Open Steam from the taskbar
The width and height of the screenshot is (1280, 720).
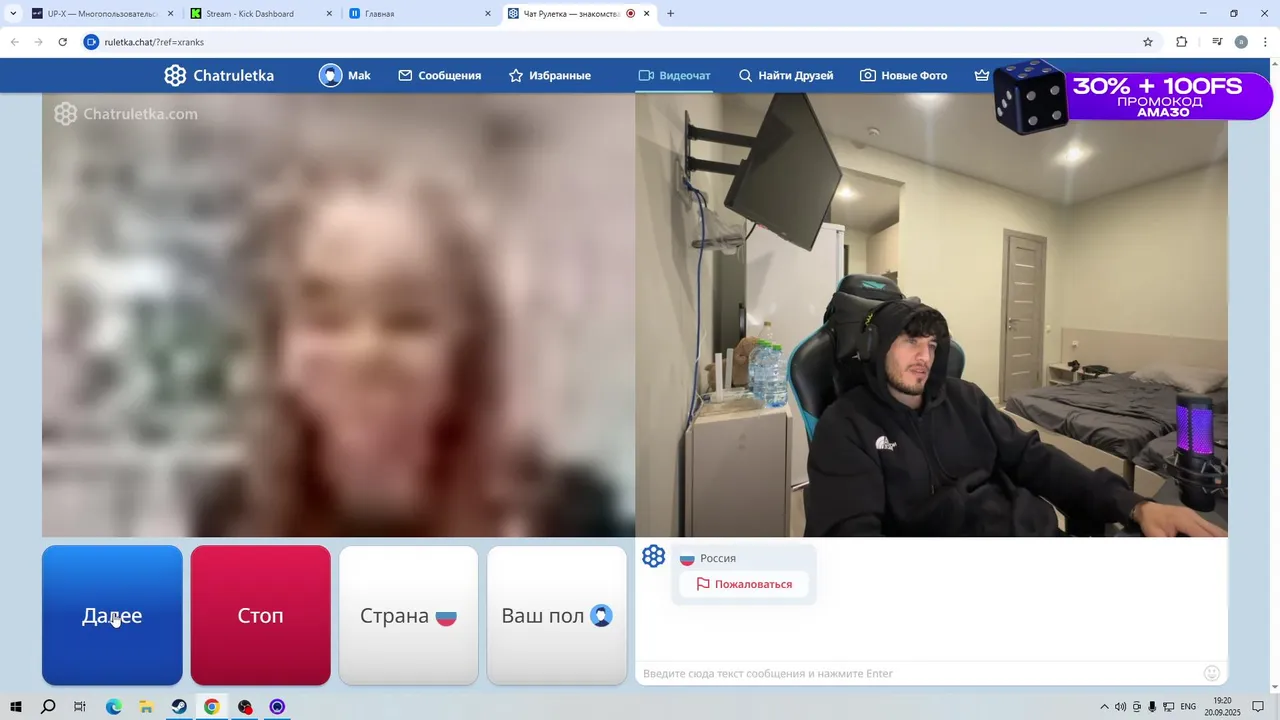click(179, 707)
